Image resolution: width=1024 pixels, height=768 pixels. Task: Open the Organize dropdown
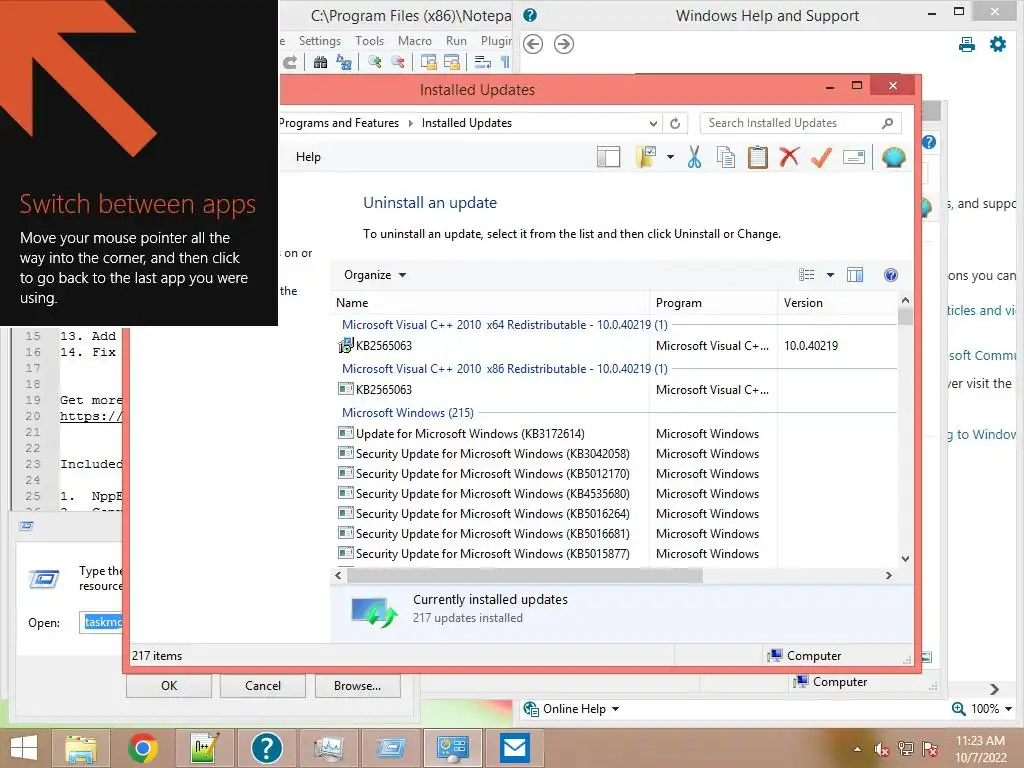pos(375,275)
